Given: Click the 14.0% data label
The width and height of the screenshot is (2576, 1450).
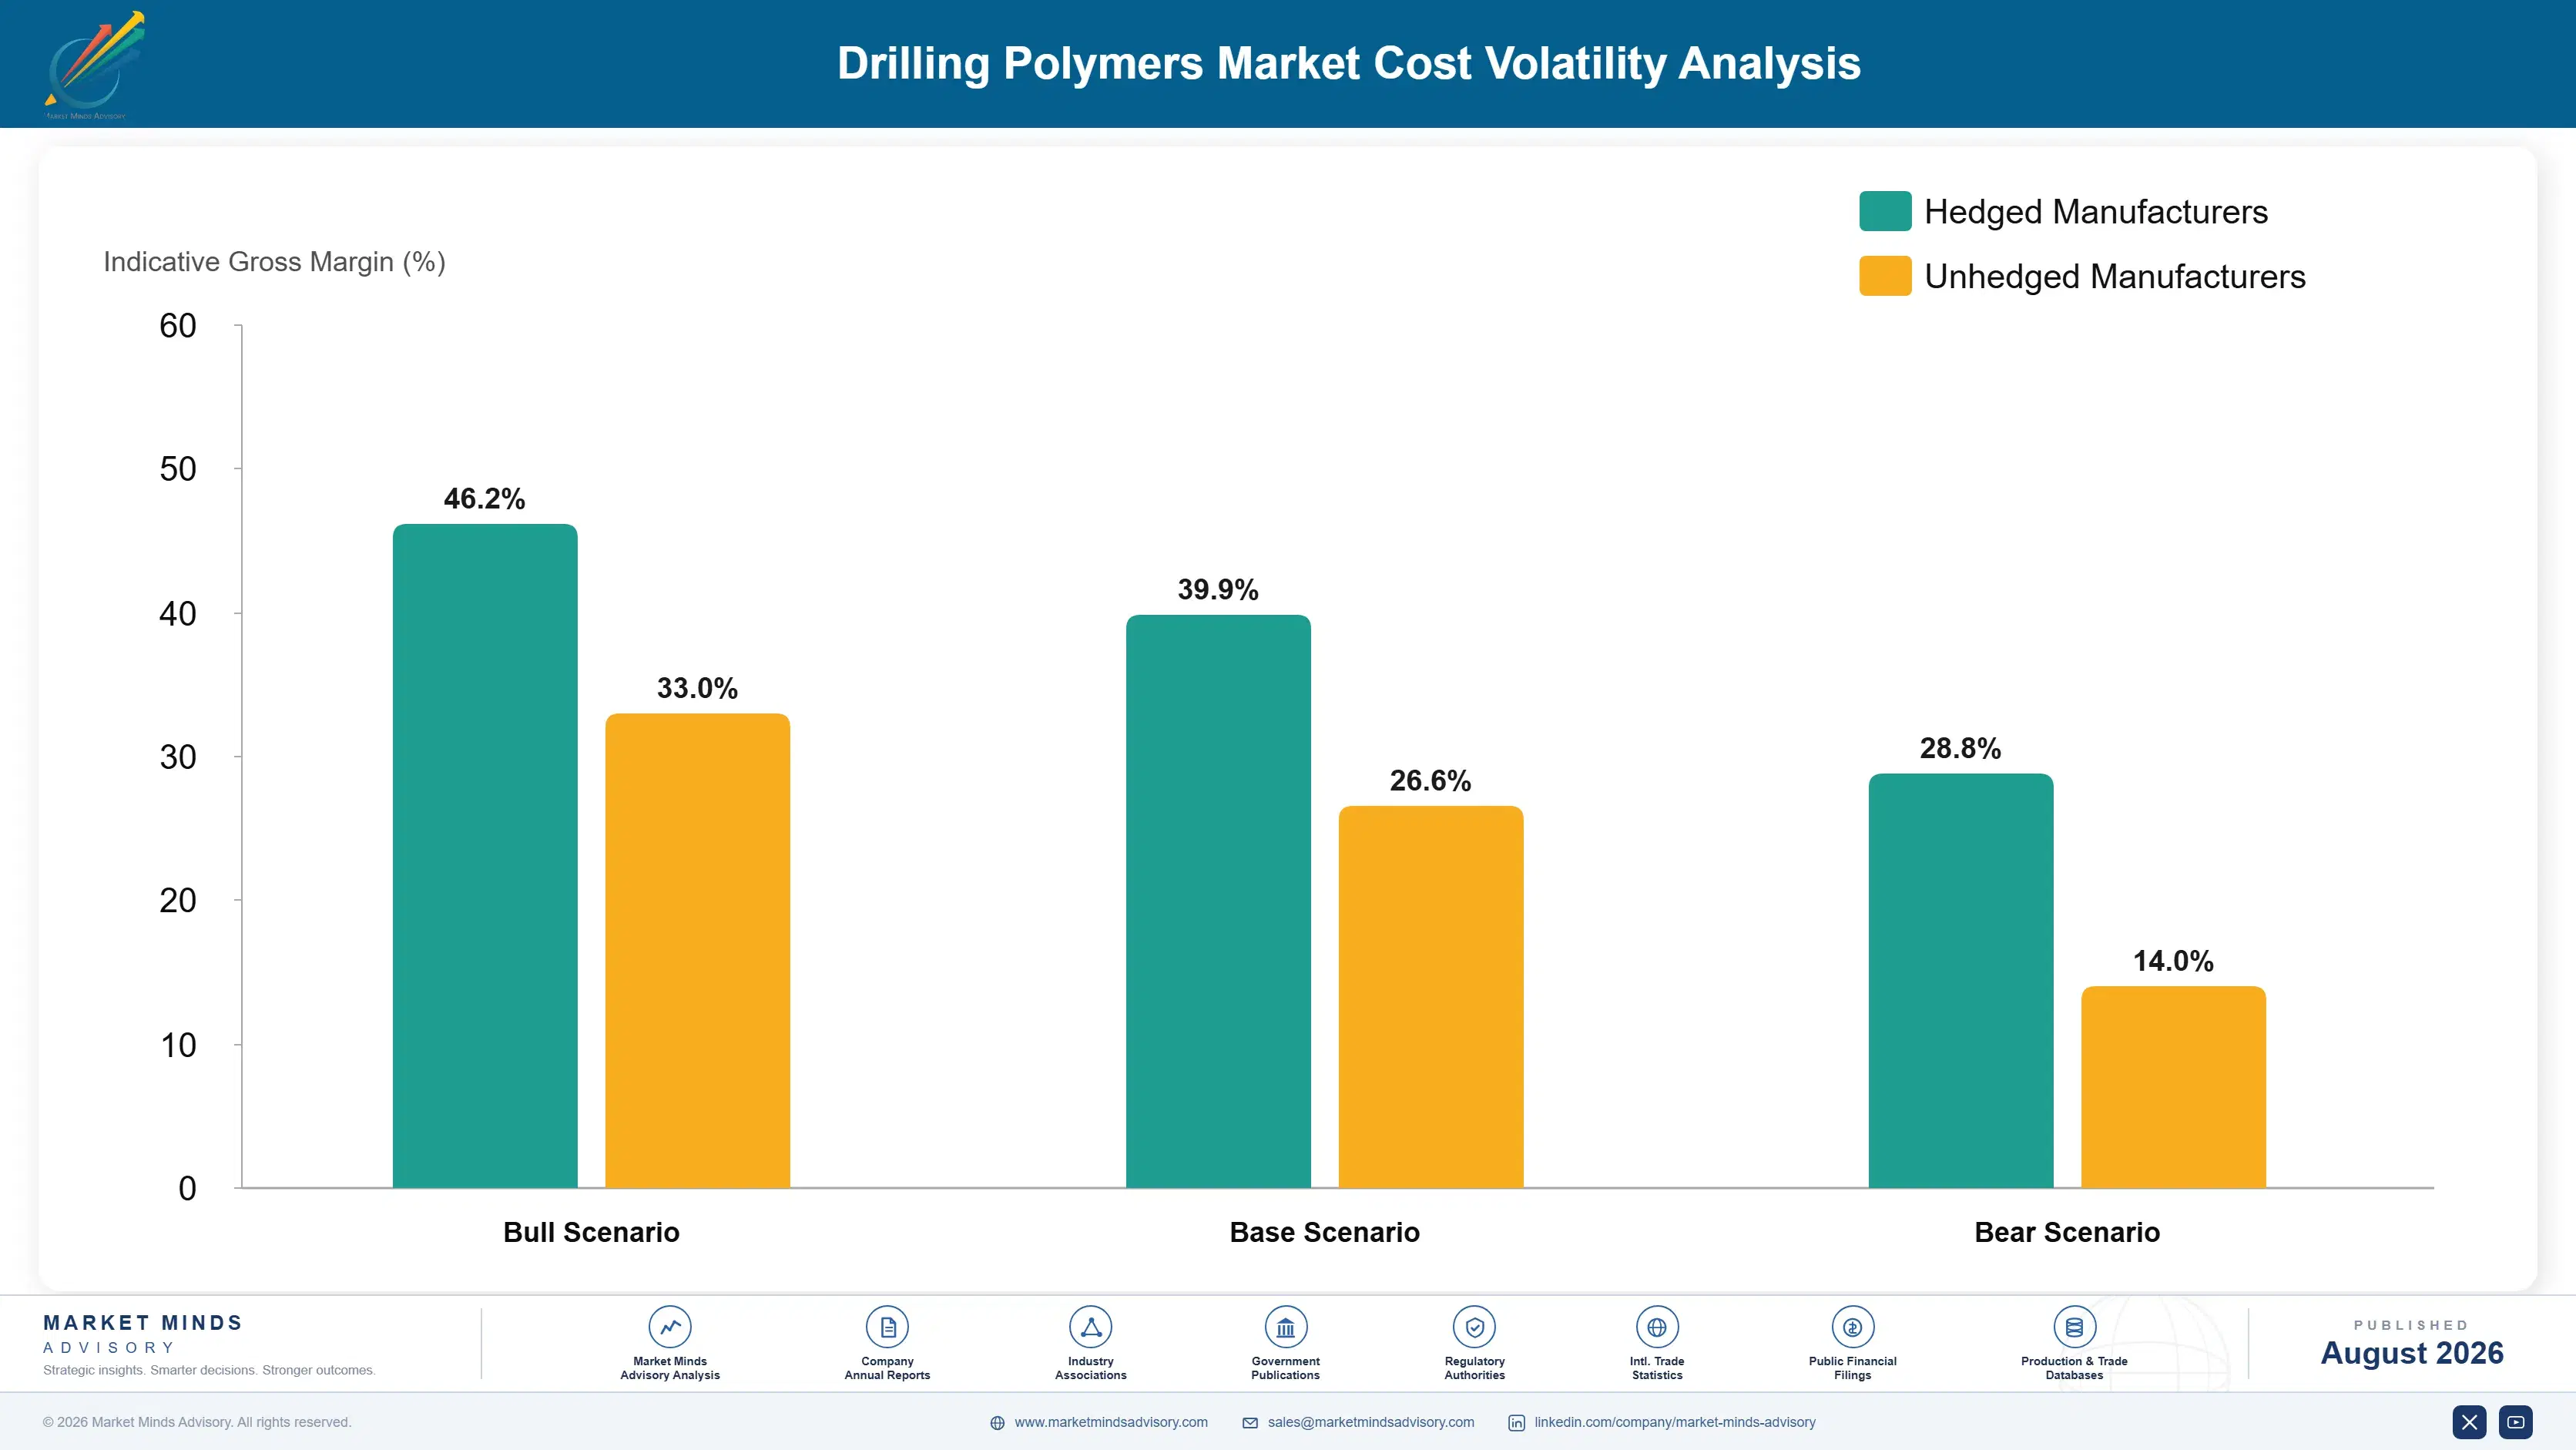Looking at the screenshot, I should (2173, 961).
